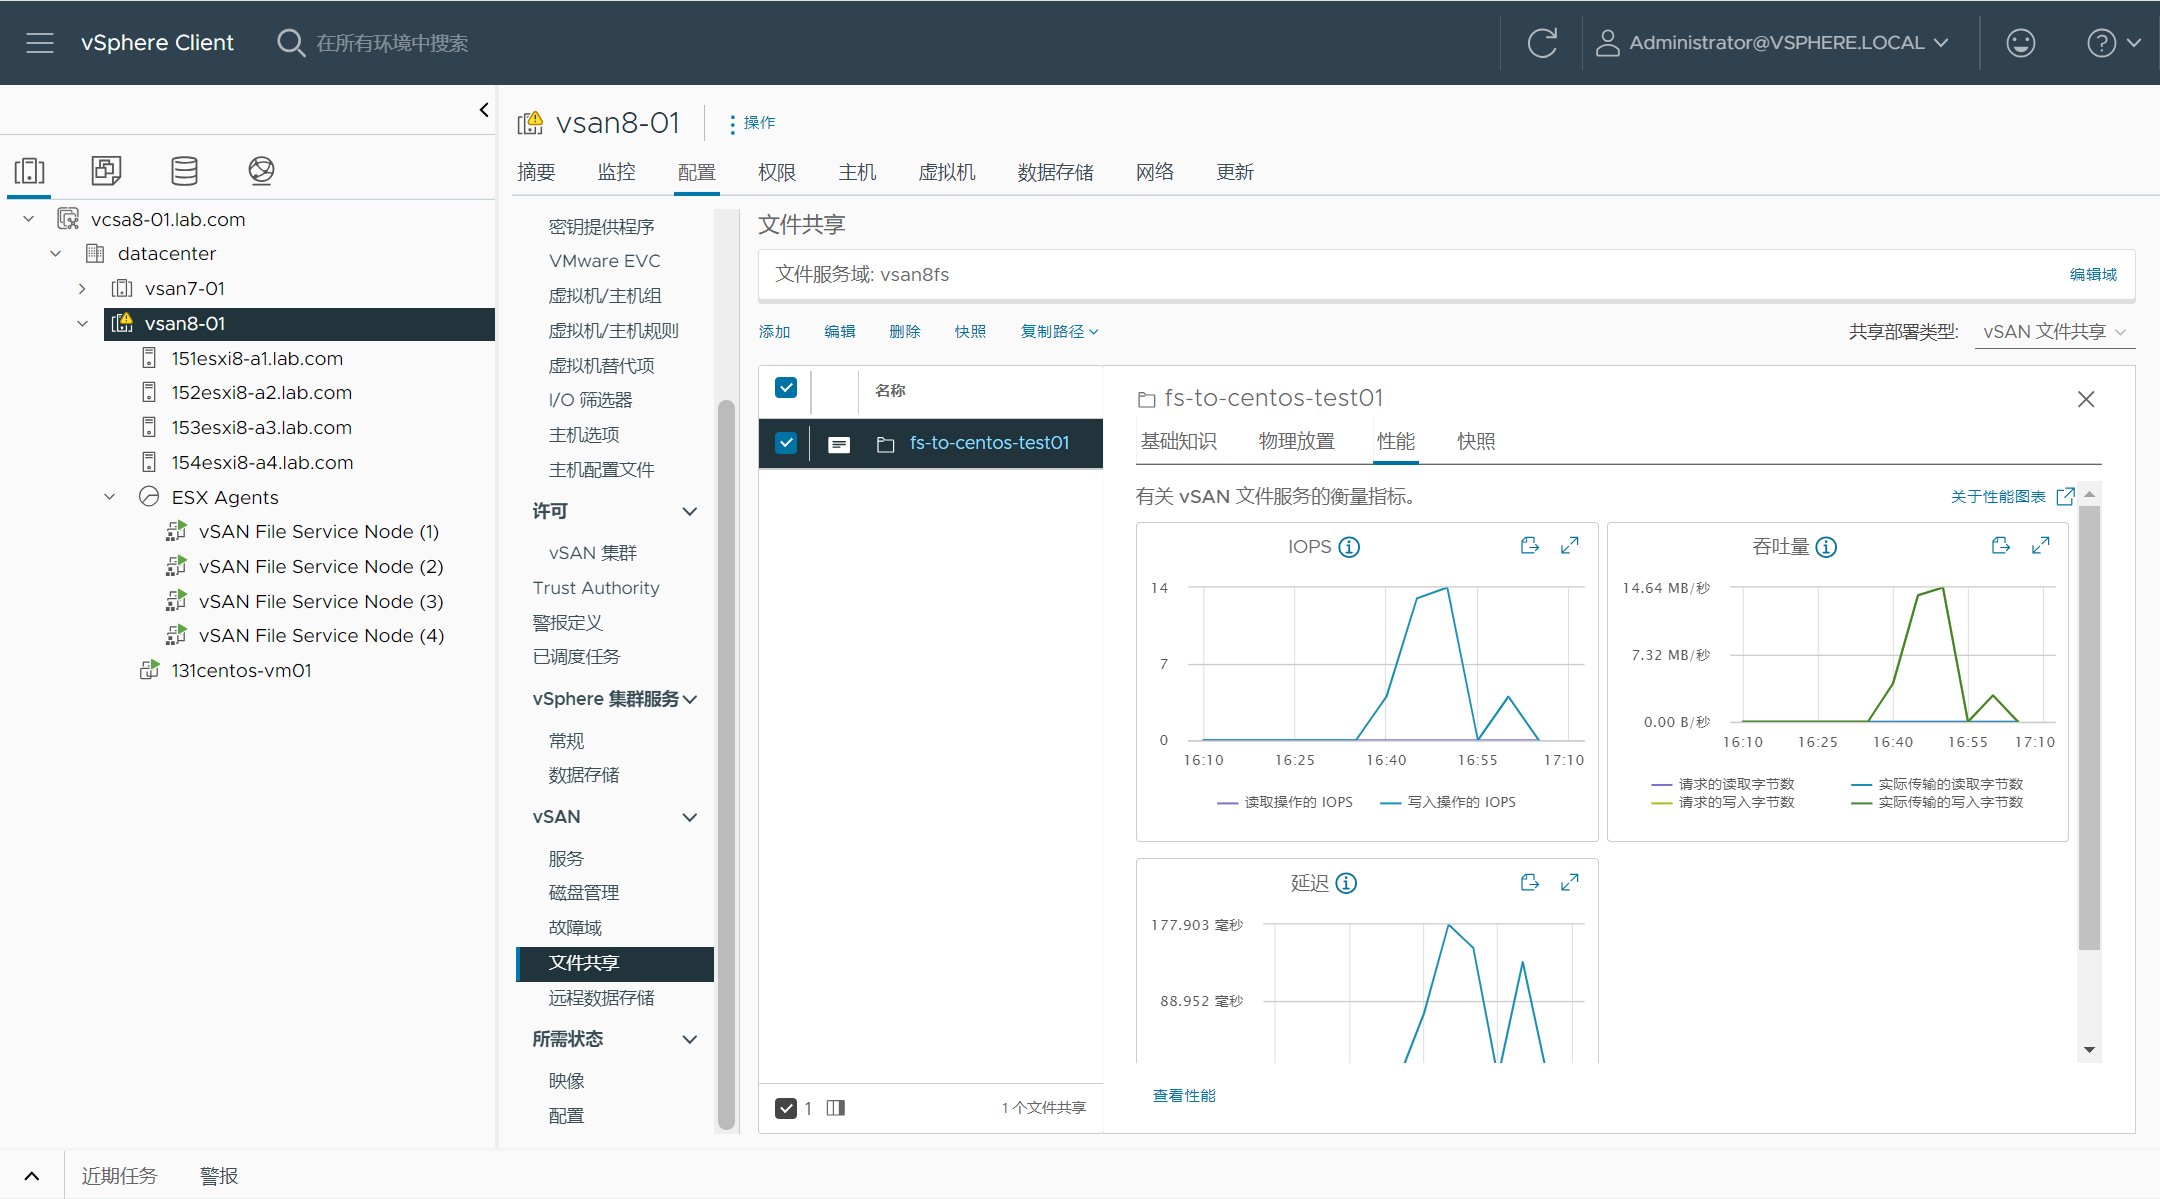This screenshot has height=1199, width=2160.
Task: Collapse the 所需状态 section
Action: pyautogui.click(x=689, y=1040)
